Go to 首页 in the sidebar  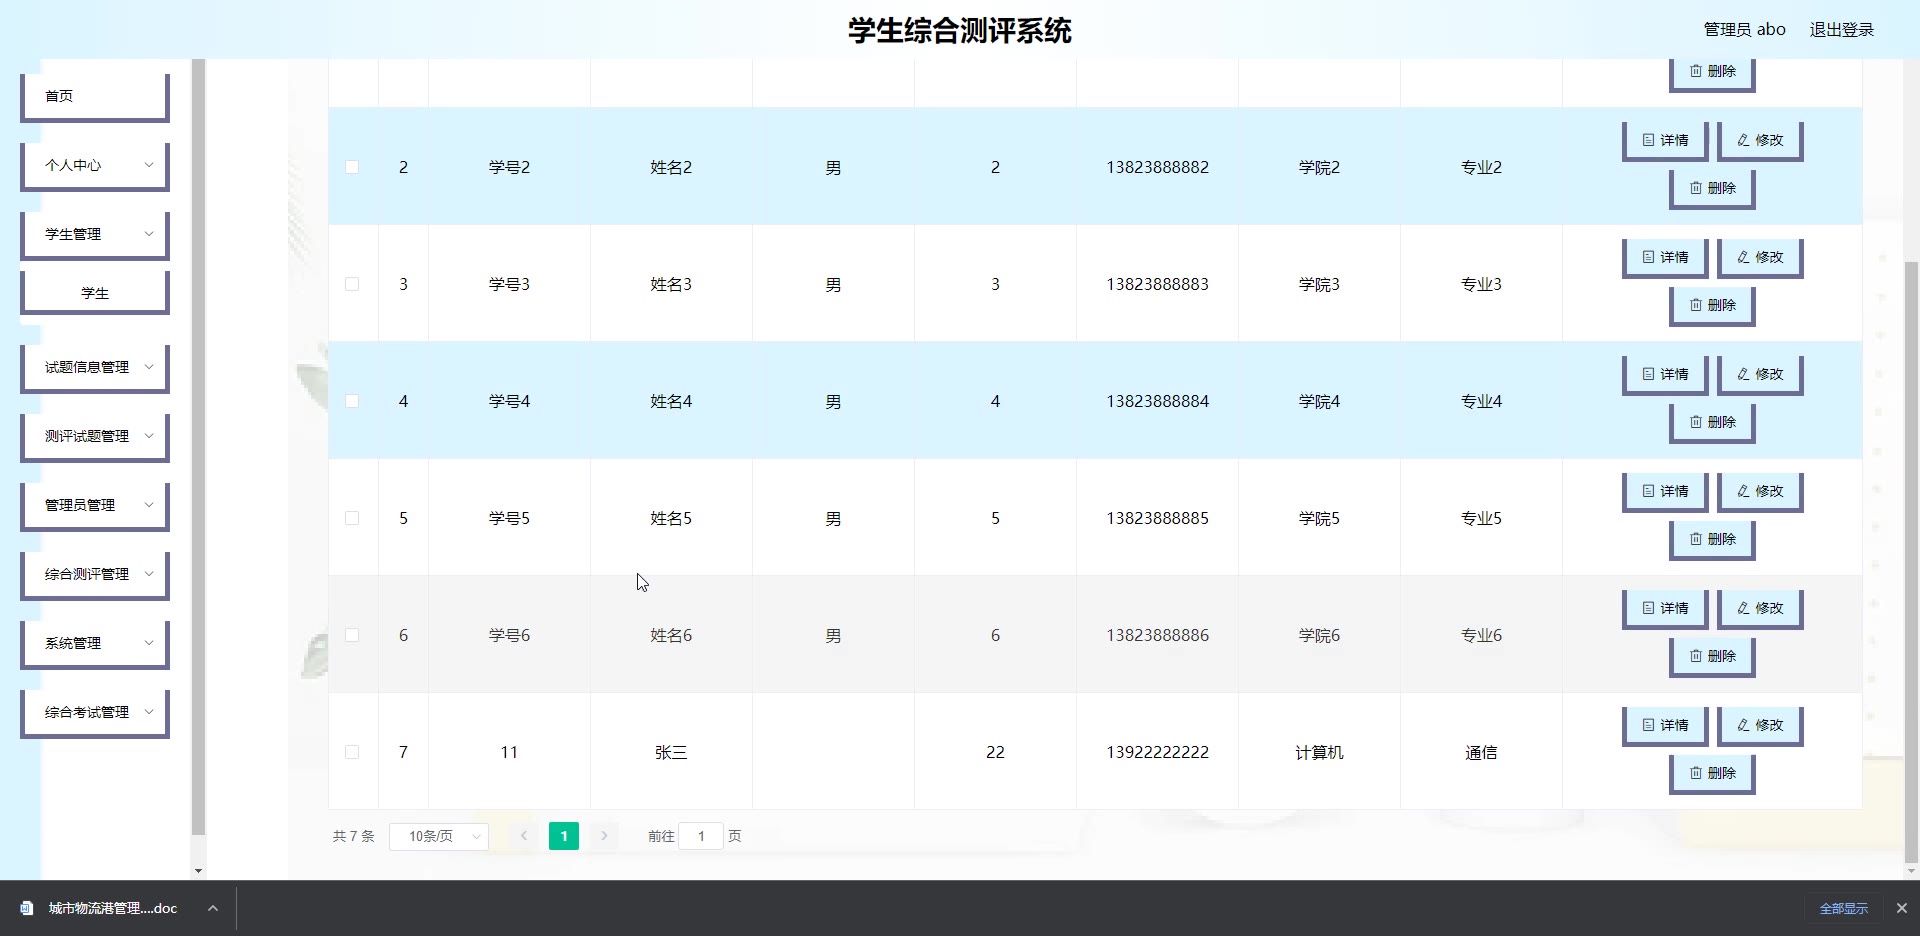[95, 97]
